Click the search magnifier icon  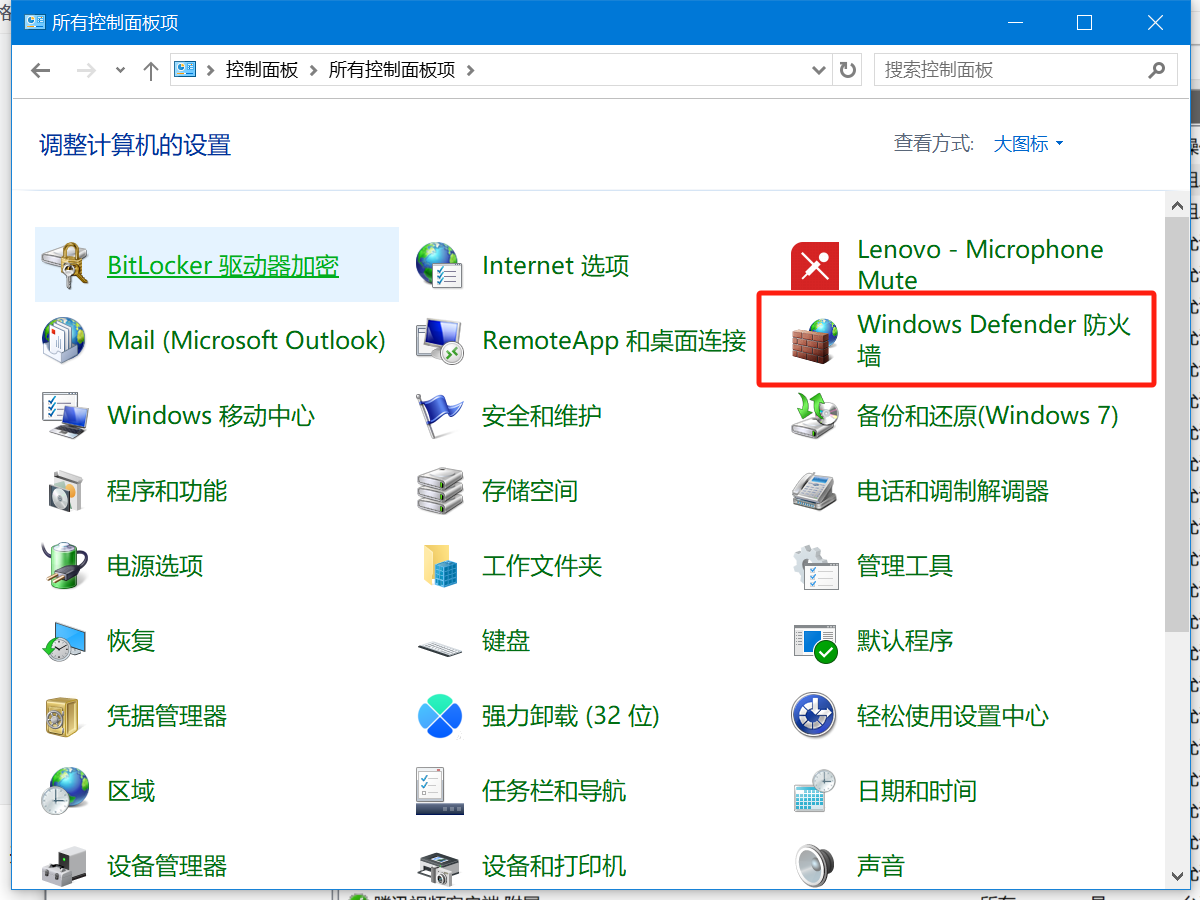pyautogui.click(x=1157, y=70)
